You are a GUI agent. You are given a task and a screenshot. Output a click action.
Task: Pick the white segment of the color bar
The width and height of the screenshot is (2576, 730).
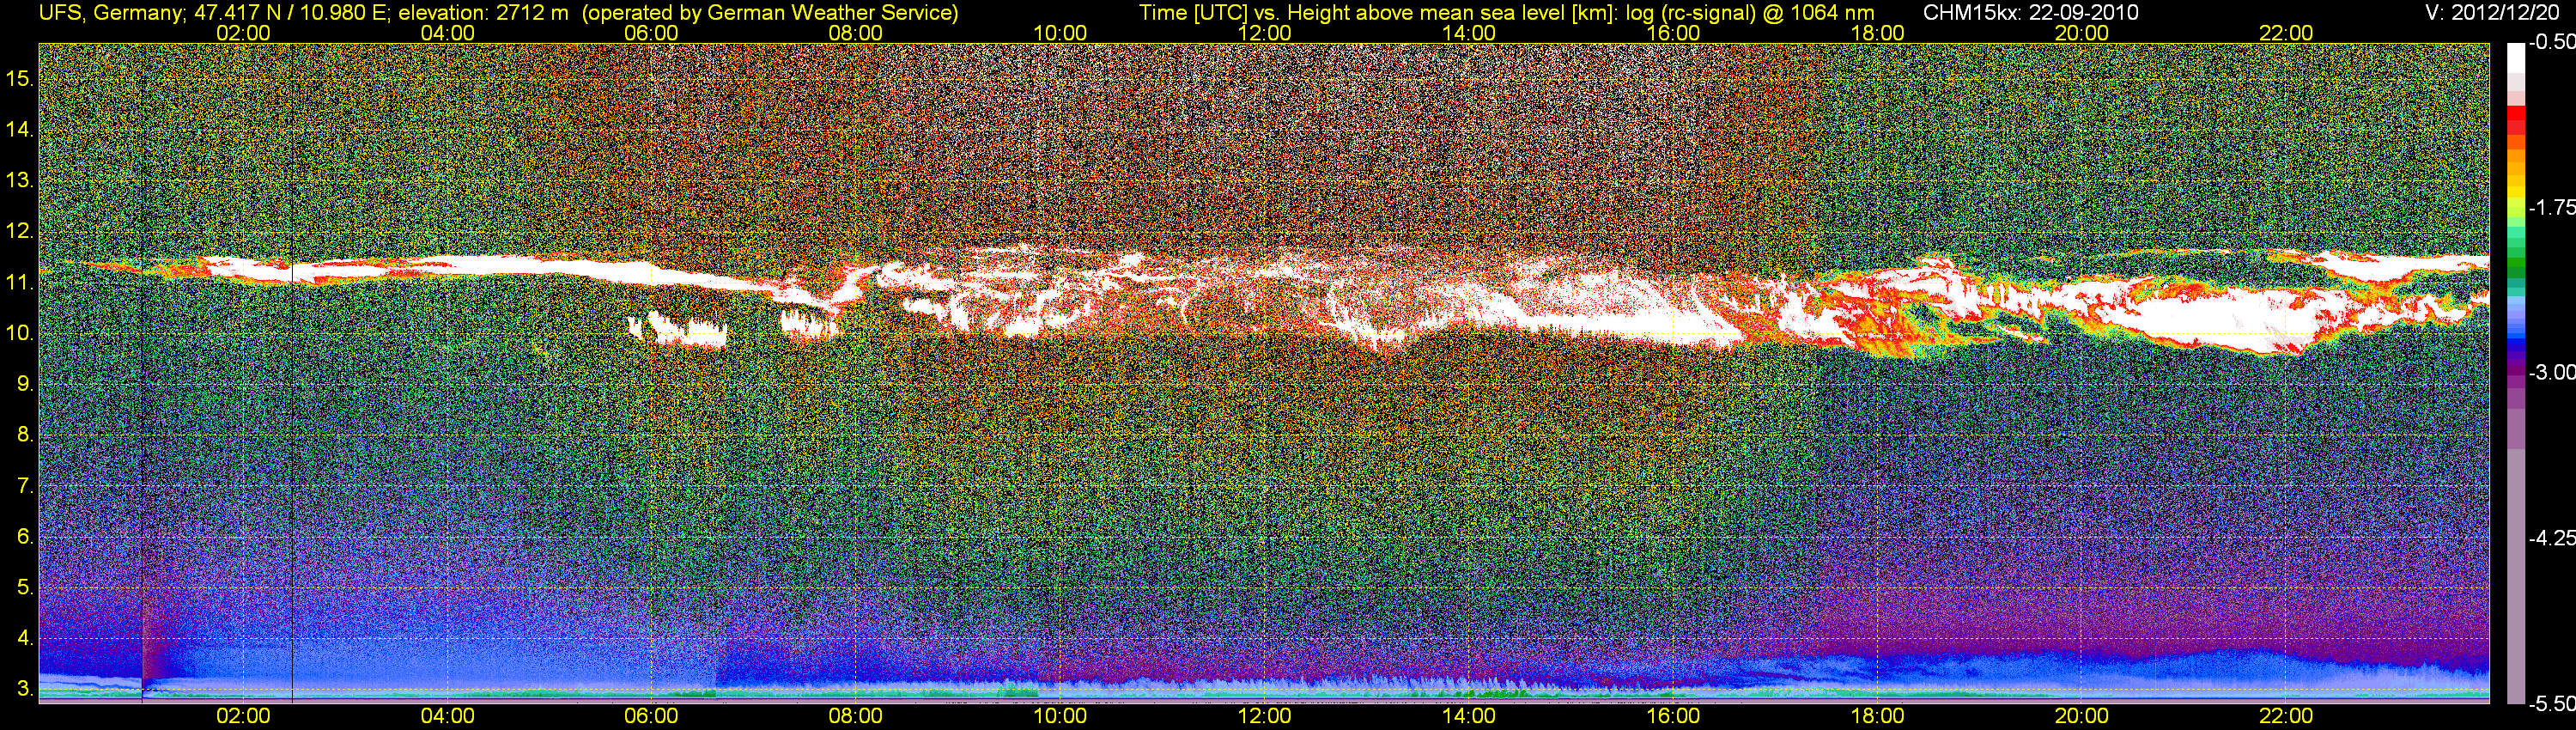(2516, 58)
